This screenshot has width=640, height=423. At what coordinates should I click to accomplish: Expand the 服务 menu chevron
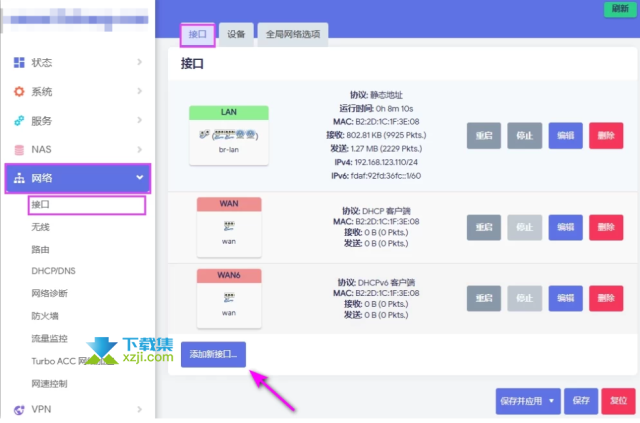point(140,120)
